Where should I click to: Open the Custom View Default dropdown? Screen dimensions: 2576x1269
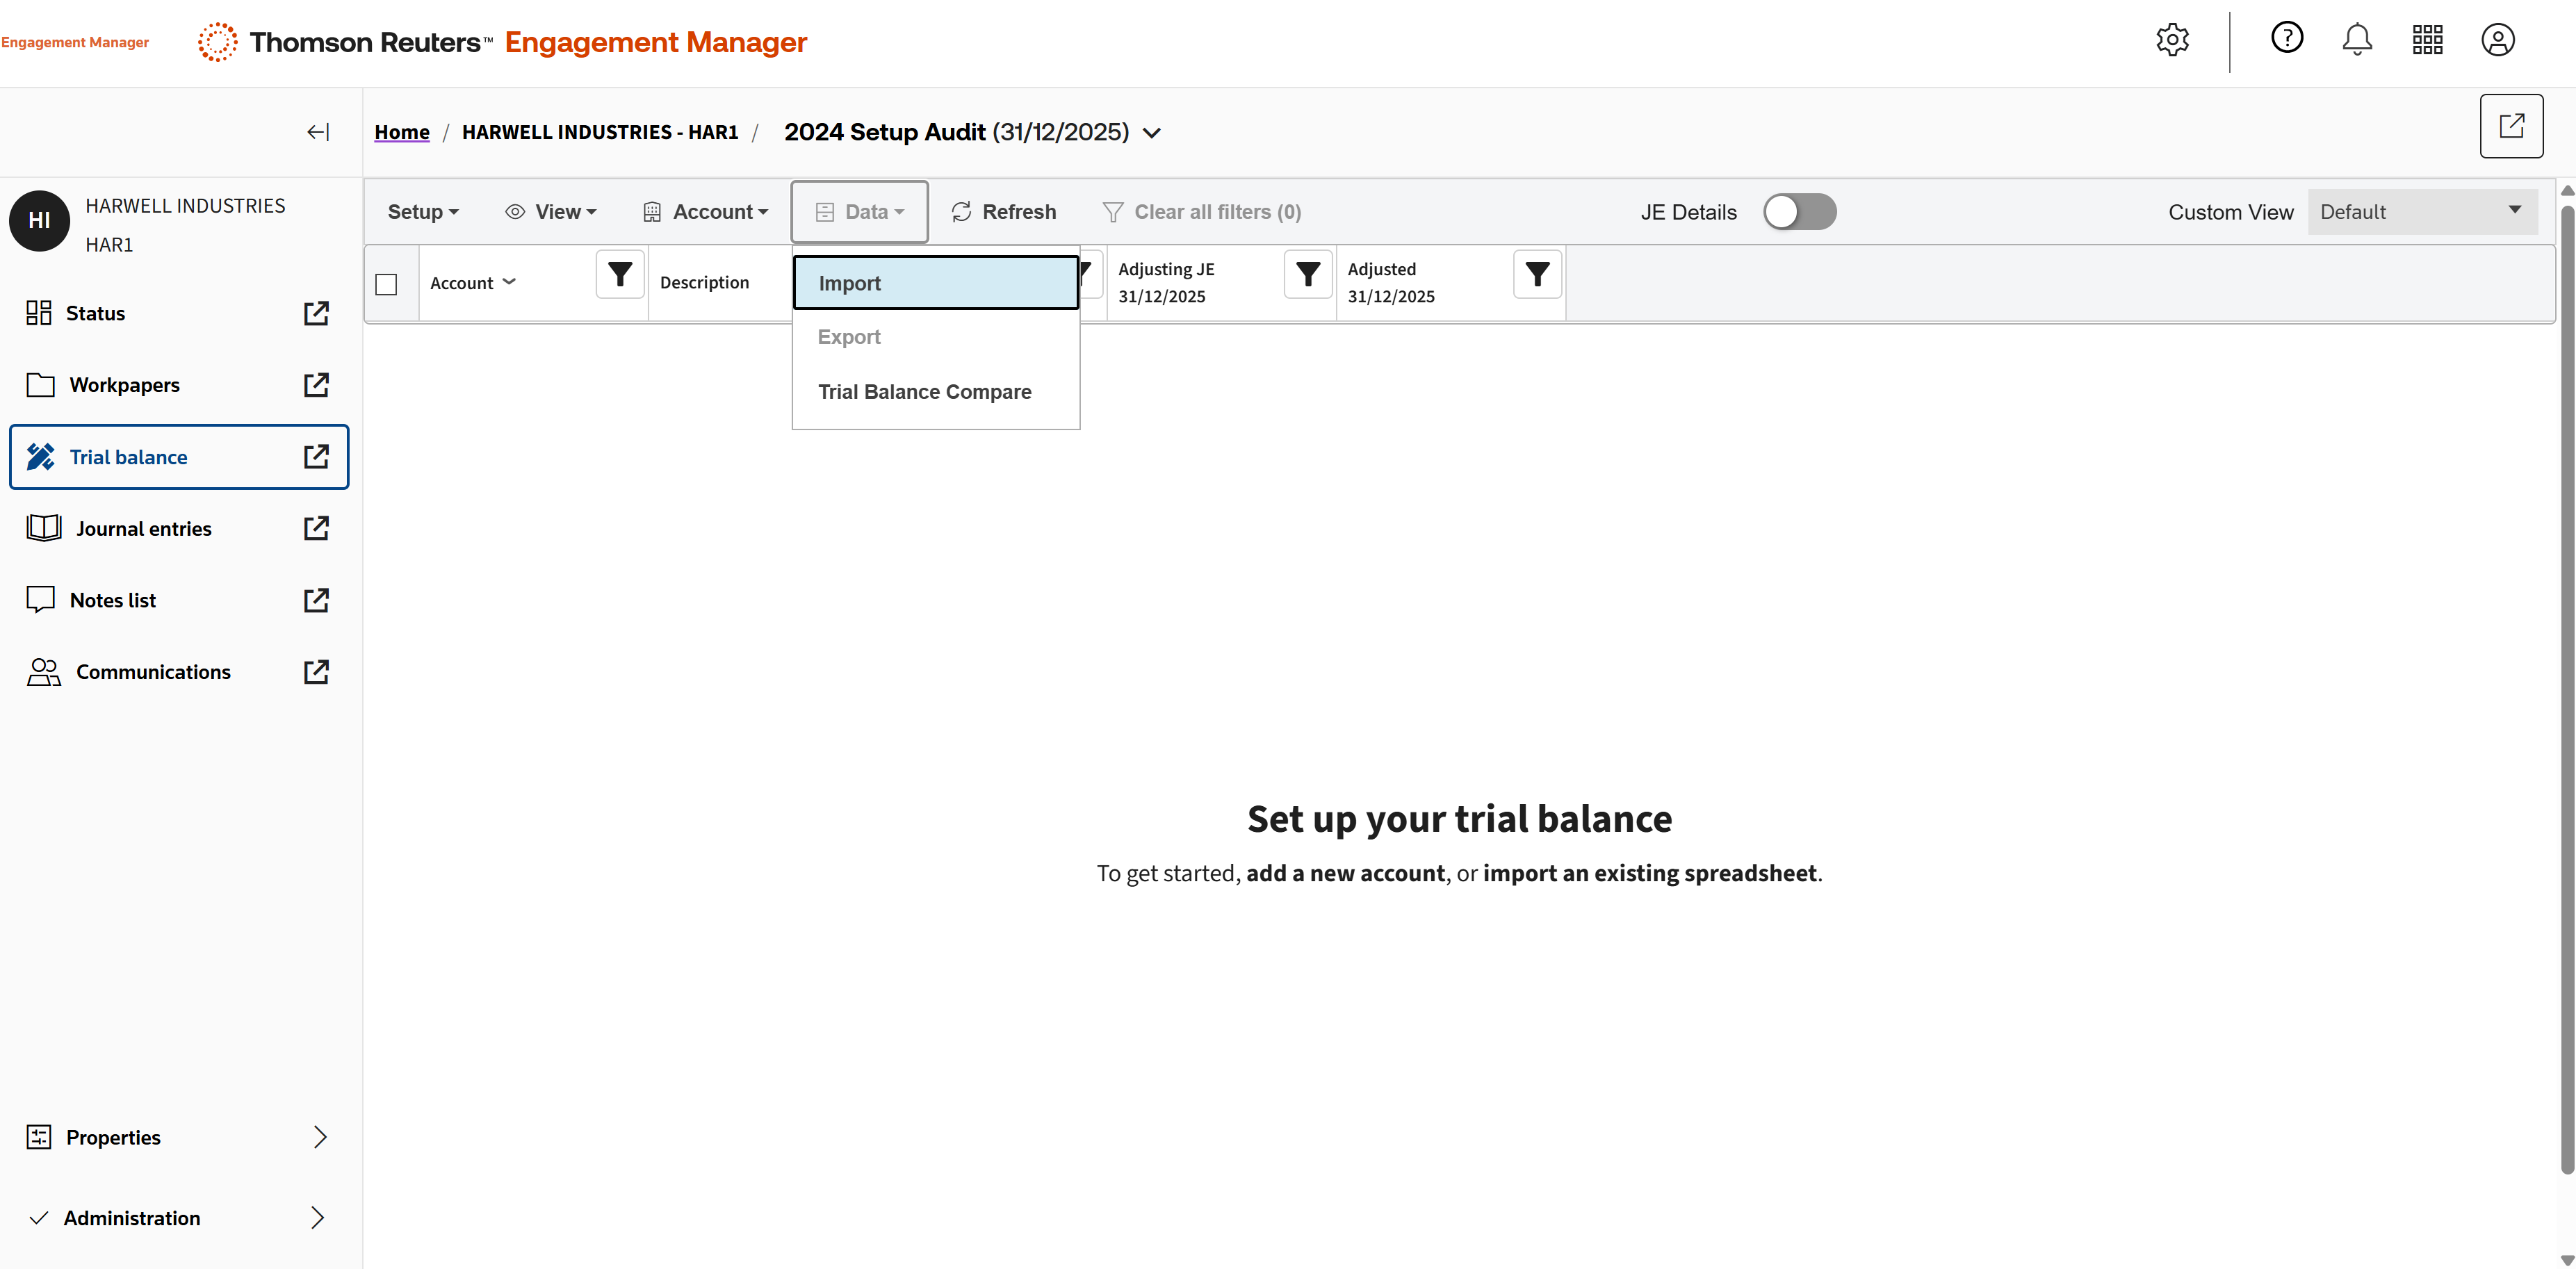(2422, 212)
